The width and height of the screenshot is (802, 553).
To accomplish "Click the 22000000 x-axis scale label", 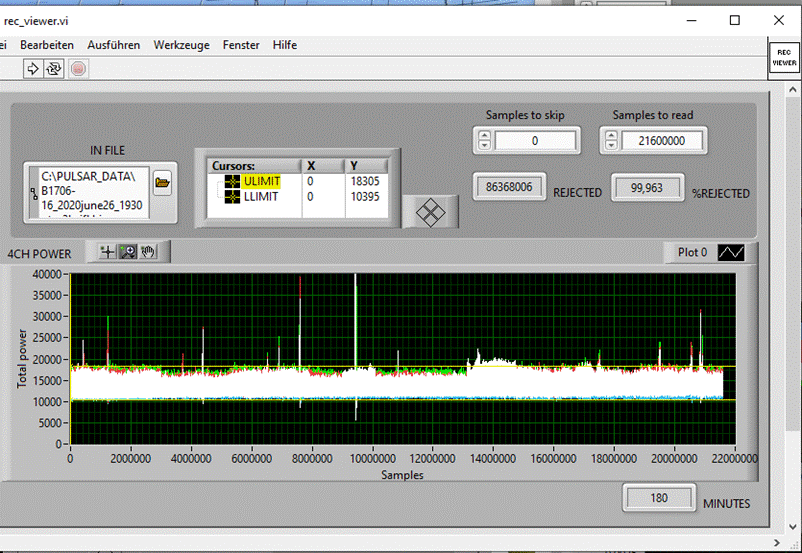I will click(x=734, y=459).
